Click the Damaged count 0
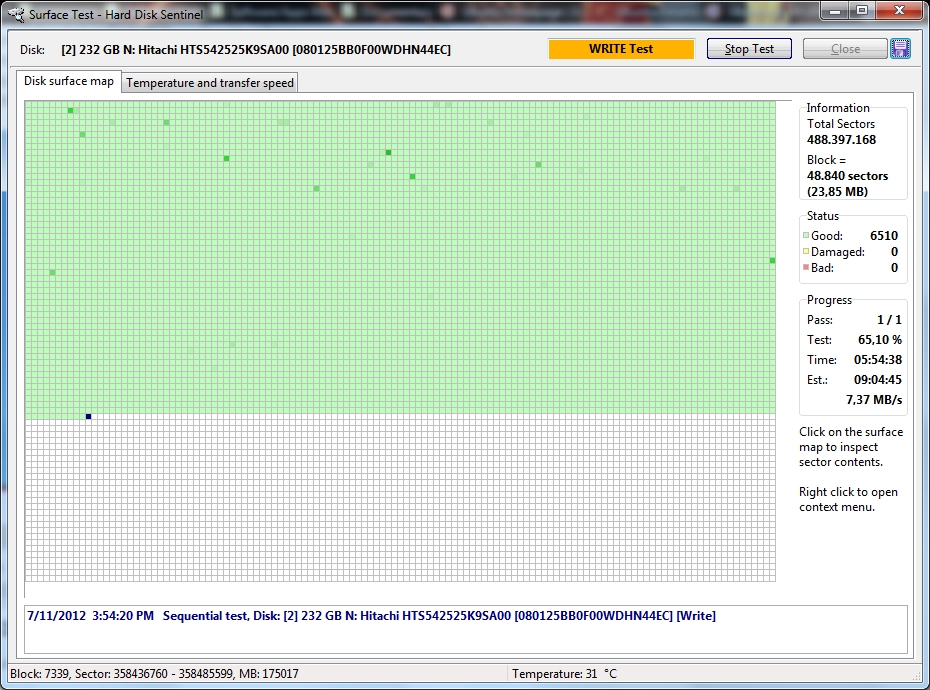The height and width of the screenshot is (690, 930). (894, 252)
